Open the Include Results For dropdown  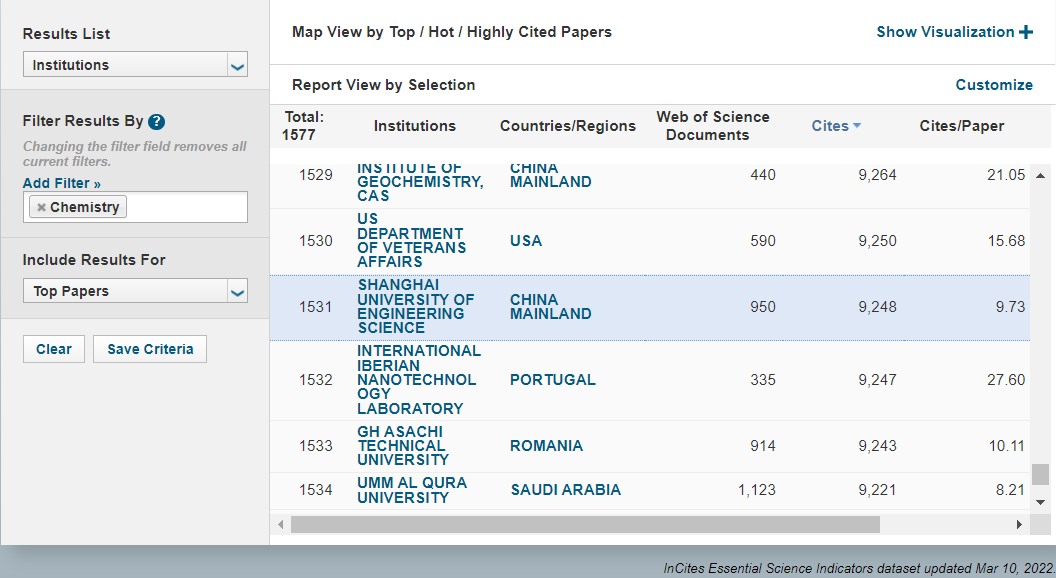135,292
